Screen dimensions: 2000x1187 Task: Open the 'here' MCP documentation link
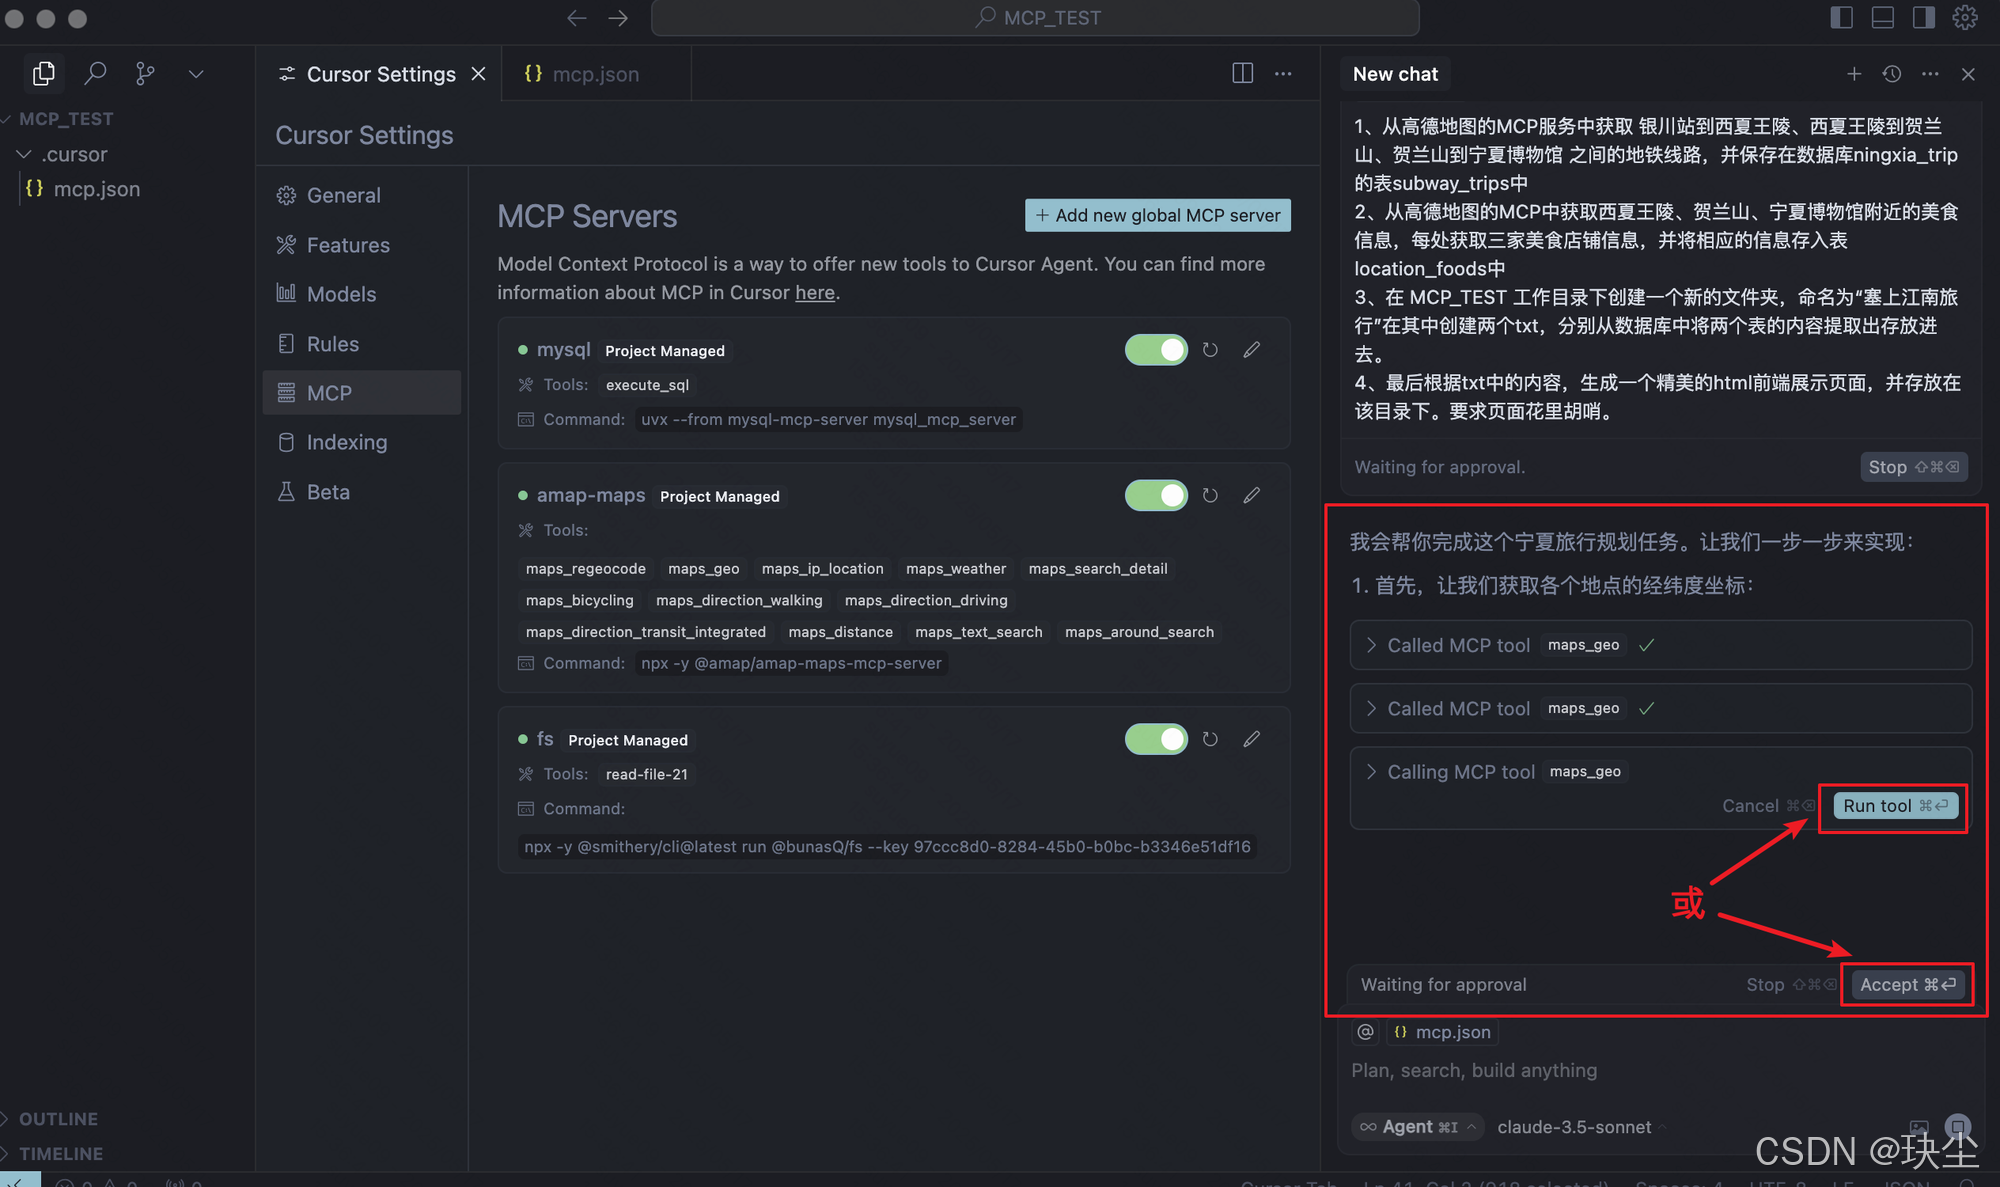(814, 293)
